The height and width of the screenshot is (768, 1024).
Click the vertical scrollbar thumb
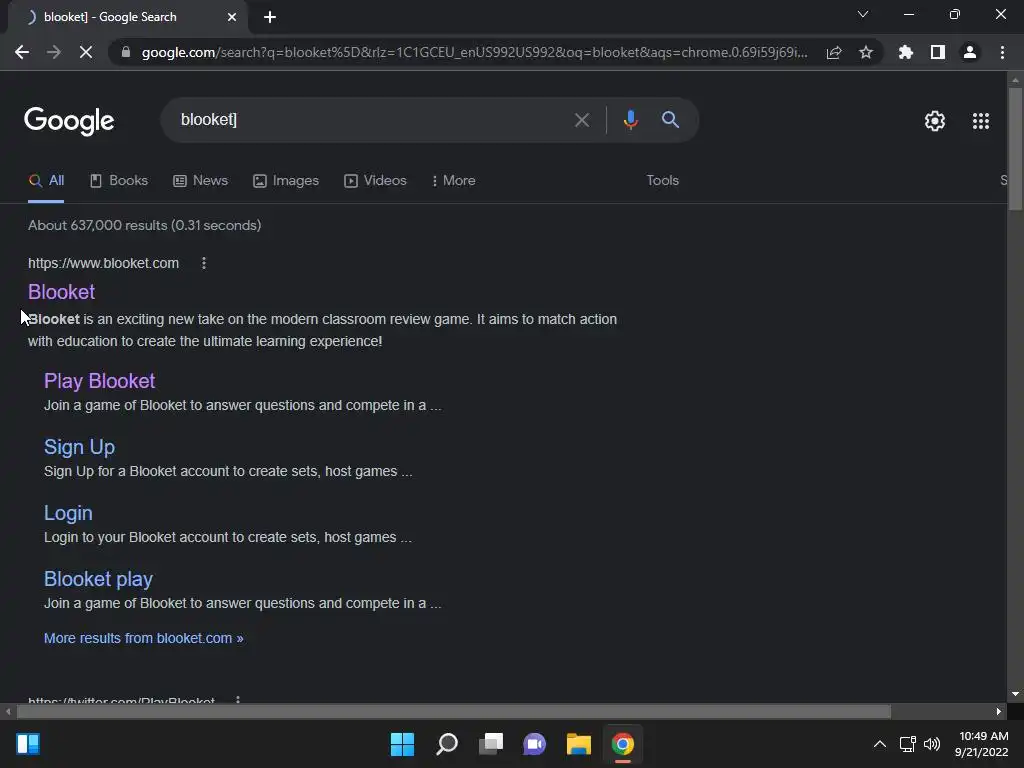point(1015,149)
